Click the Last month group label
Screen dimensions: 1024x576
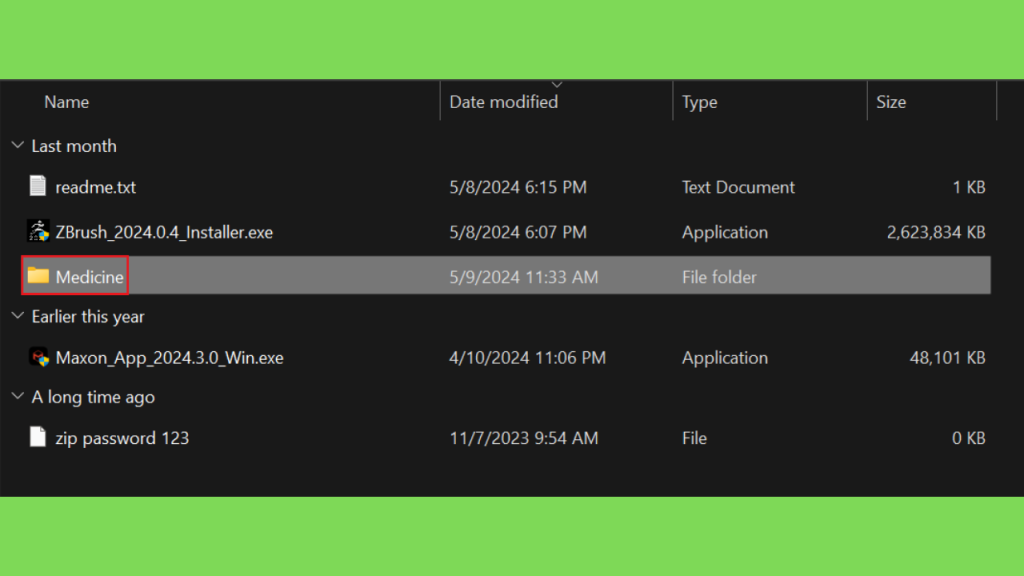coord(74,146)
